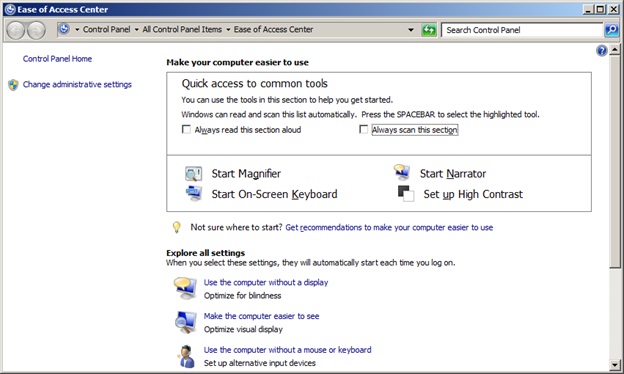This screenshot has height=374, width=624.
Task: Click the search magnifier icon
Action: point(611,30)
